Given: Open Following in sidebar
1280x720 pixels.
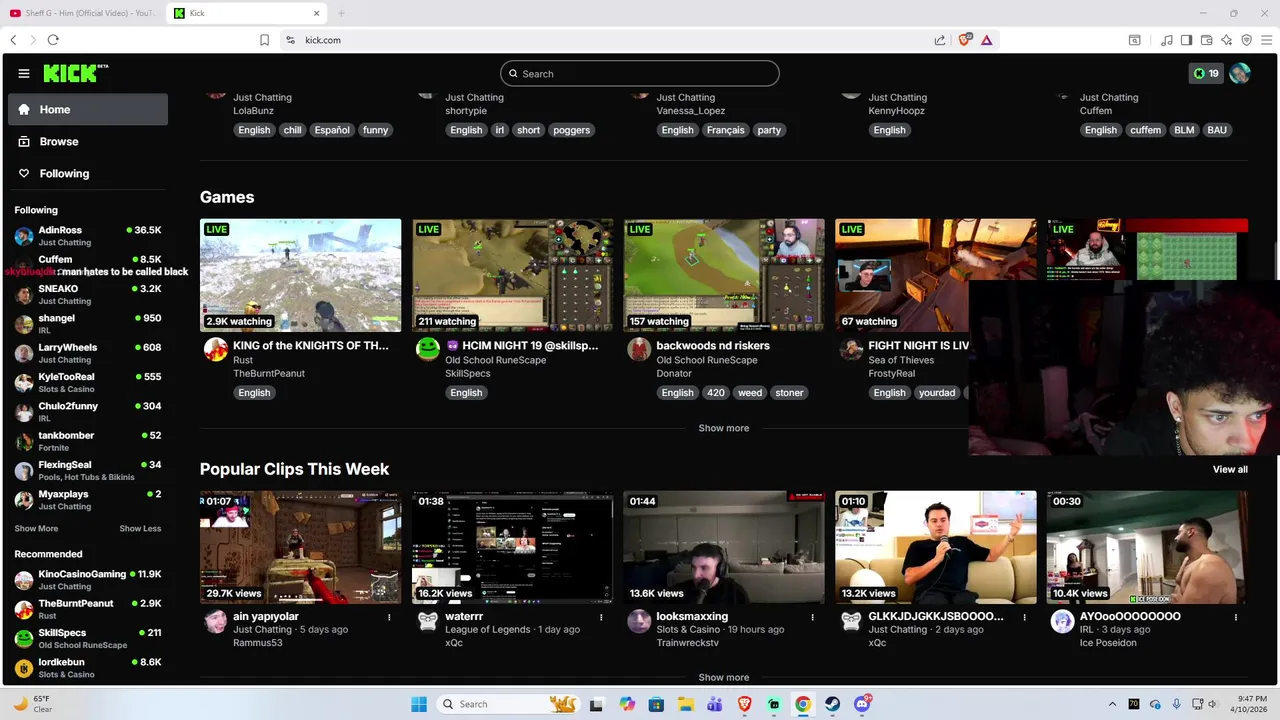Looking at the screenshot, I should point(88,173).
